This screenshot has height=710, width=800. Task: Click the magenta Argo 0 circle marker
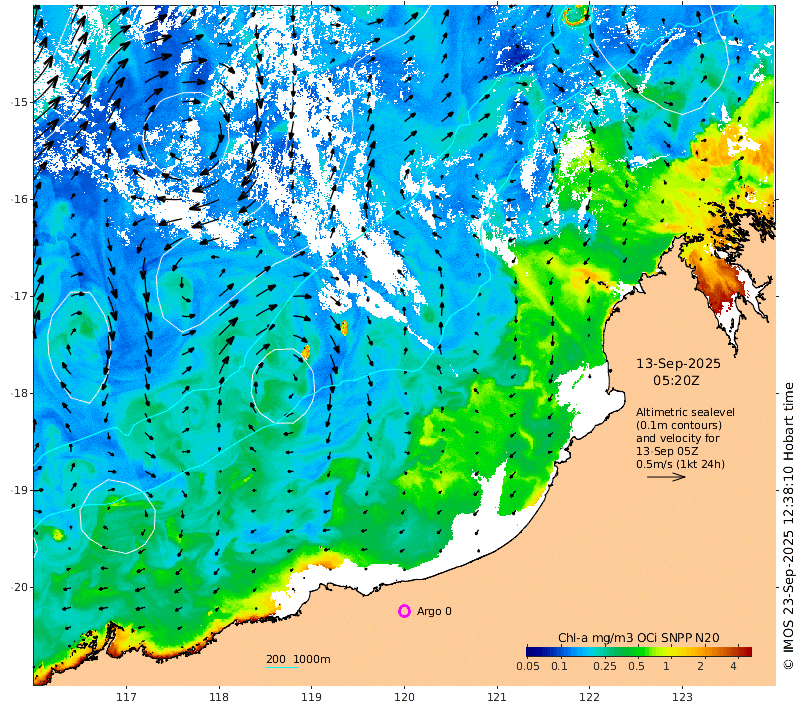pos(404,611)
